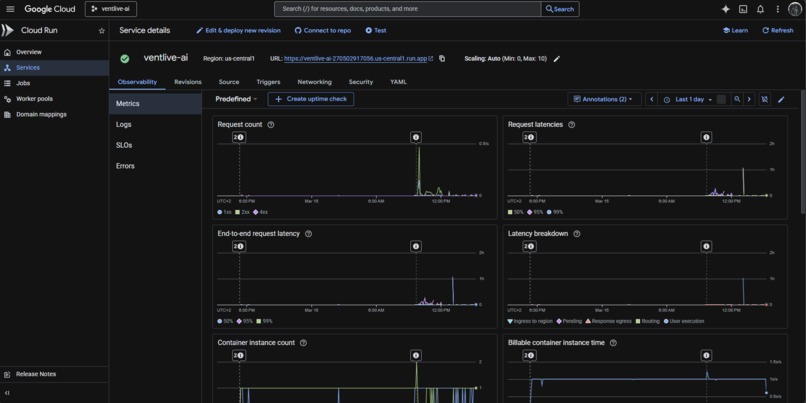Edit scaling settings with the pencil icon

[x=557, y=59]
